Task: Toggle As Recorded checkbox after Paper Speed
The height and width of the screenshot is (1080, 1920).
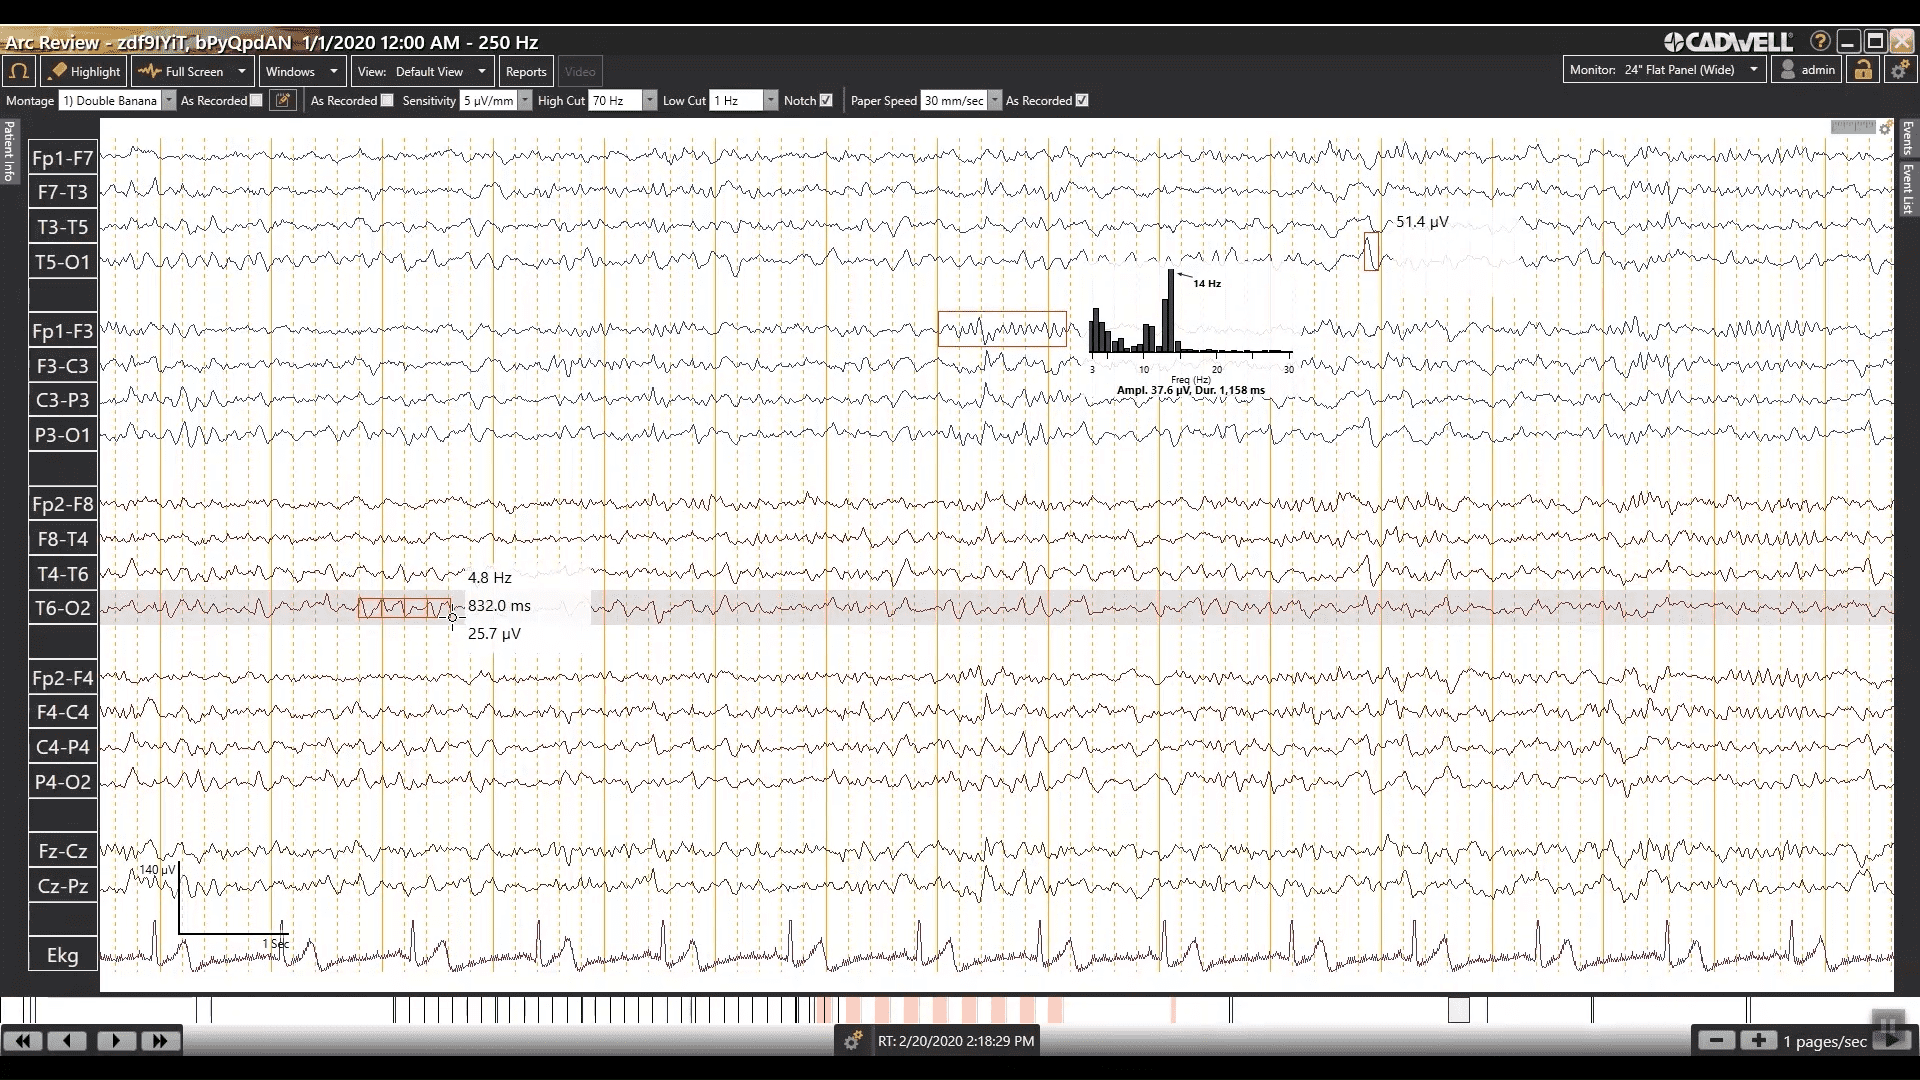Action: [x=1082, y=100]
